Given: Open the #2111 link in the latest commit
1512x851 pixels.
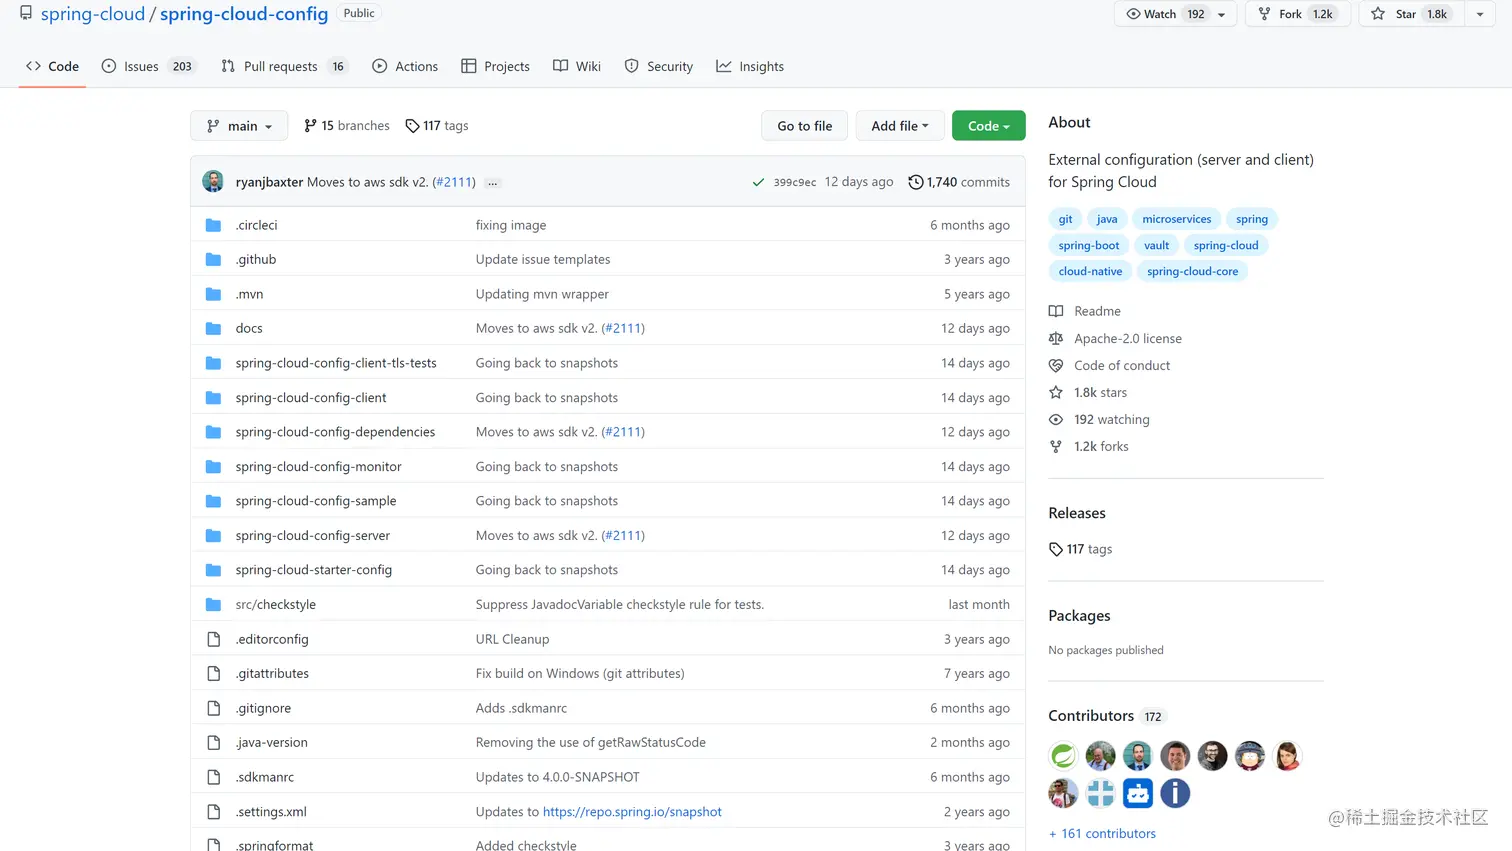Looking at the screenshot, I should pos(454,182).
